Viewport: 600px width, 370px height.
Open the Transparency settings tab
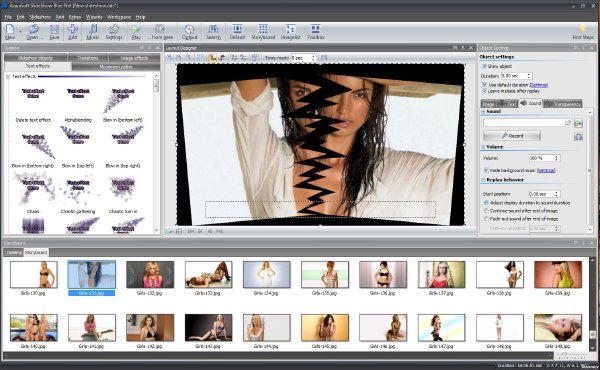tap(563, 104)
